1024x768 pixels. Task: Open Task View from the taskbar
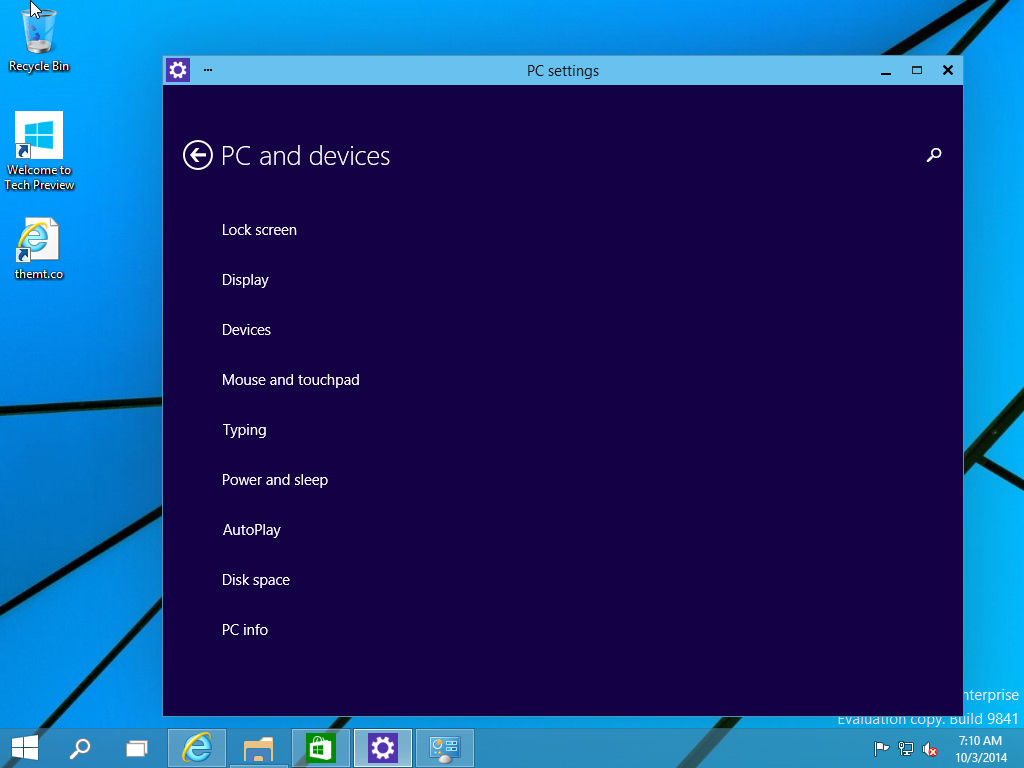click(137, 747)
